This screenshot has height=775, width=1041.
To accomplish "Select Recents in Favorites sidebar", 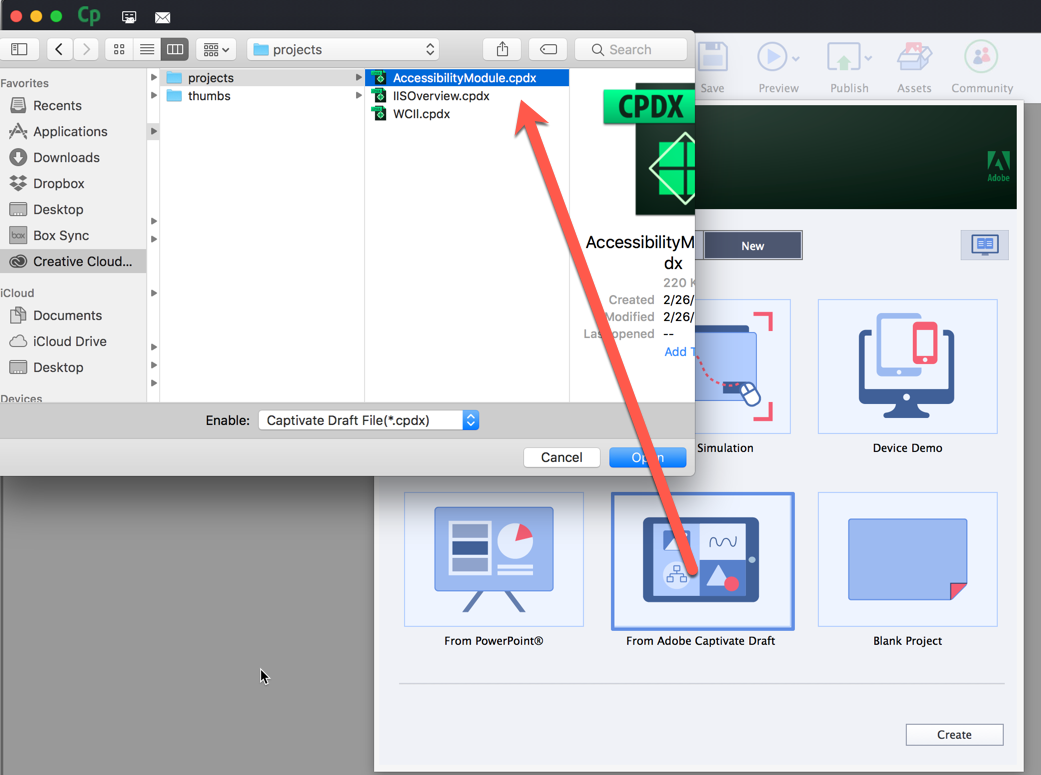I will tap(73, 106).
